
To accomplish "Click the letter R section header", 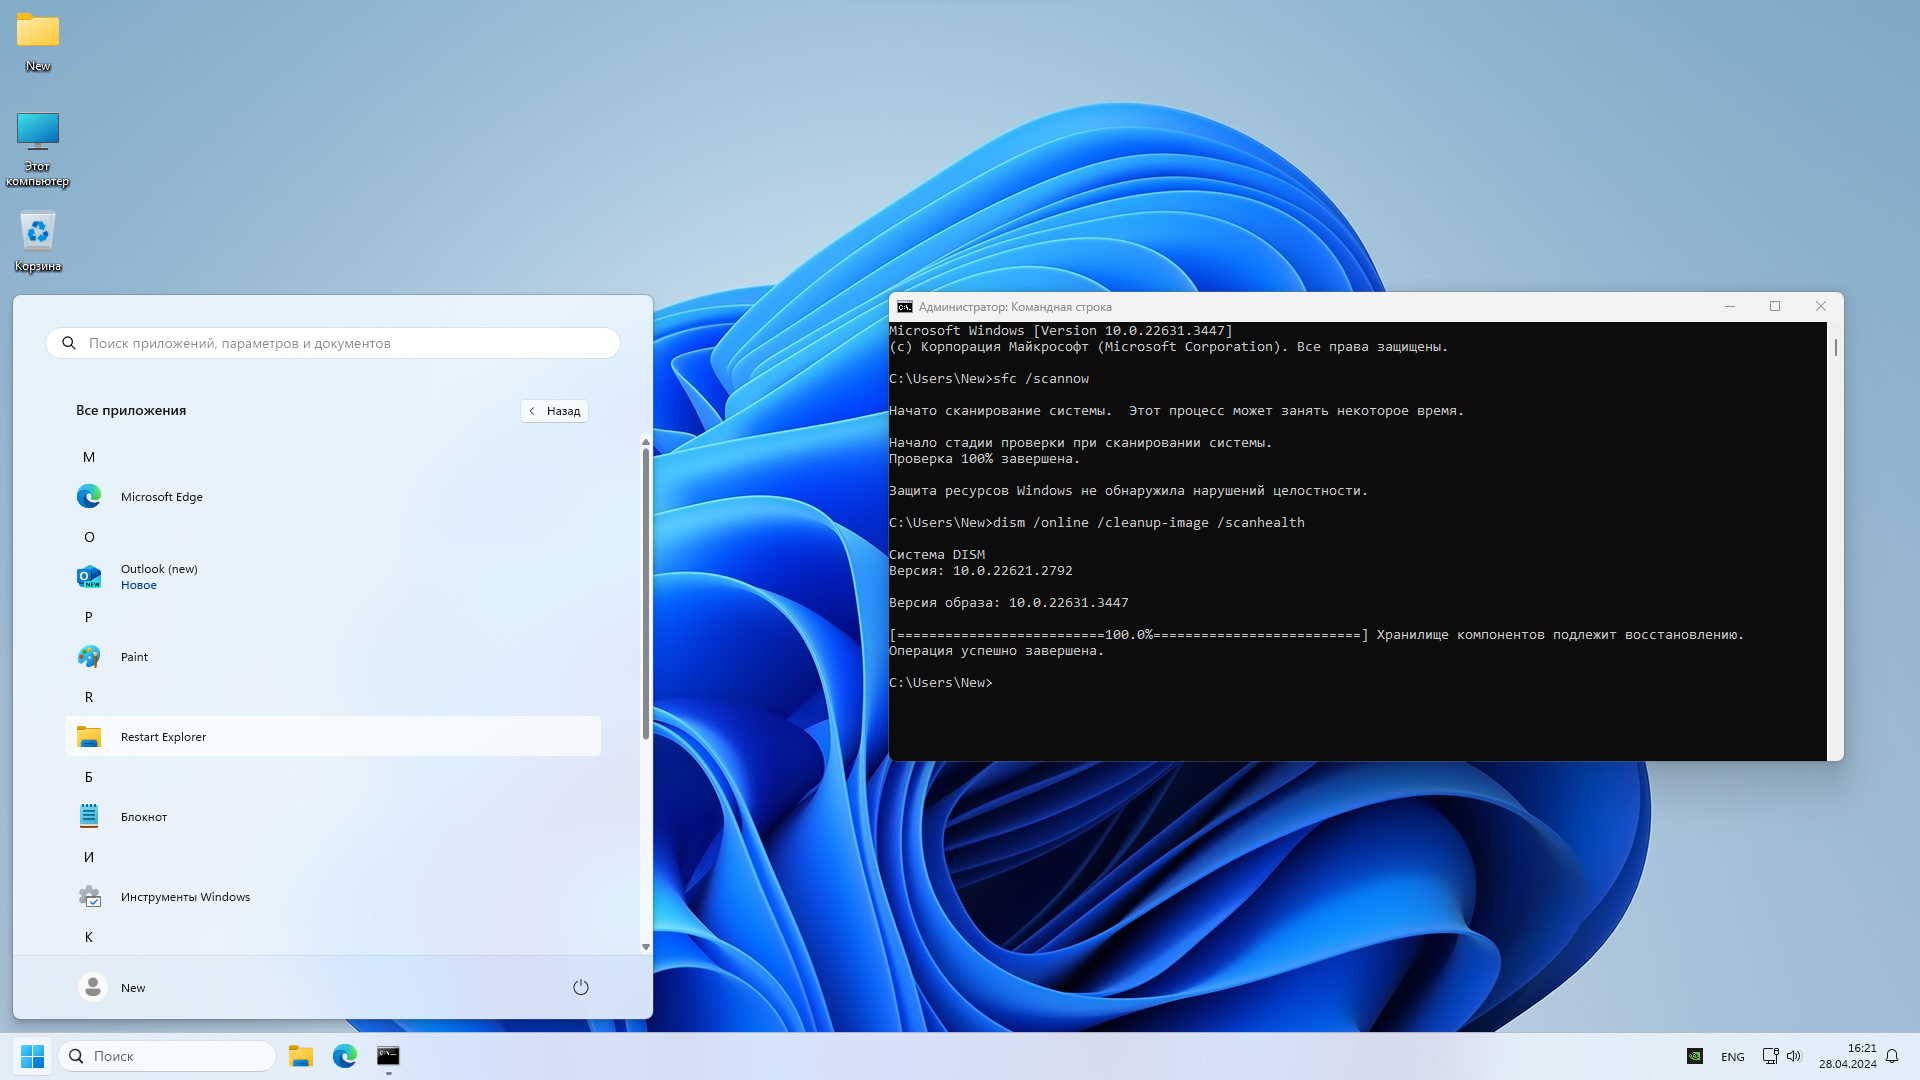I will tap(89, 697).
